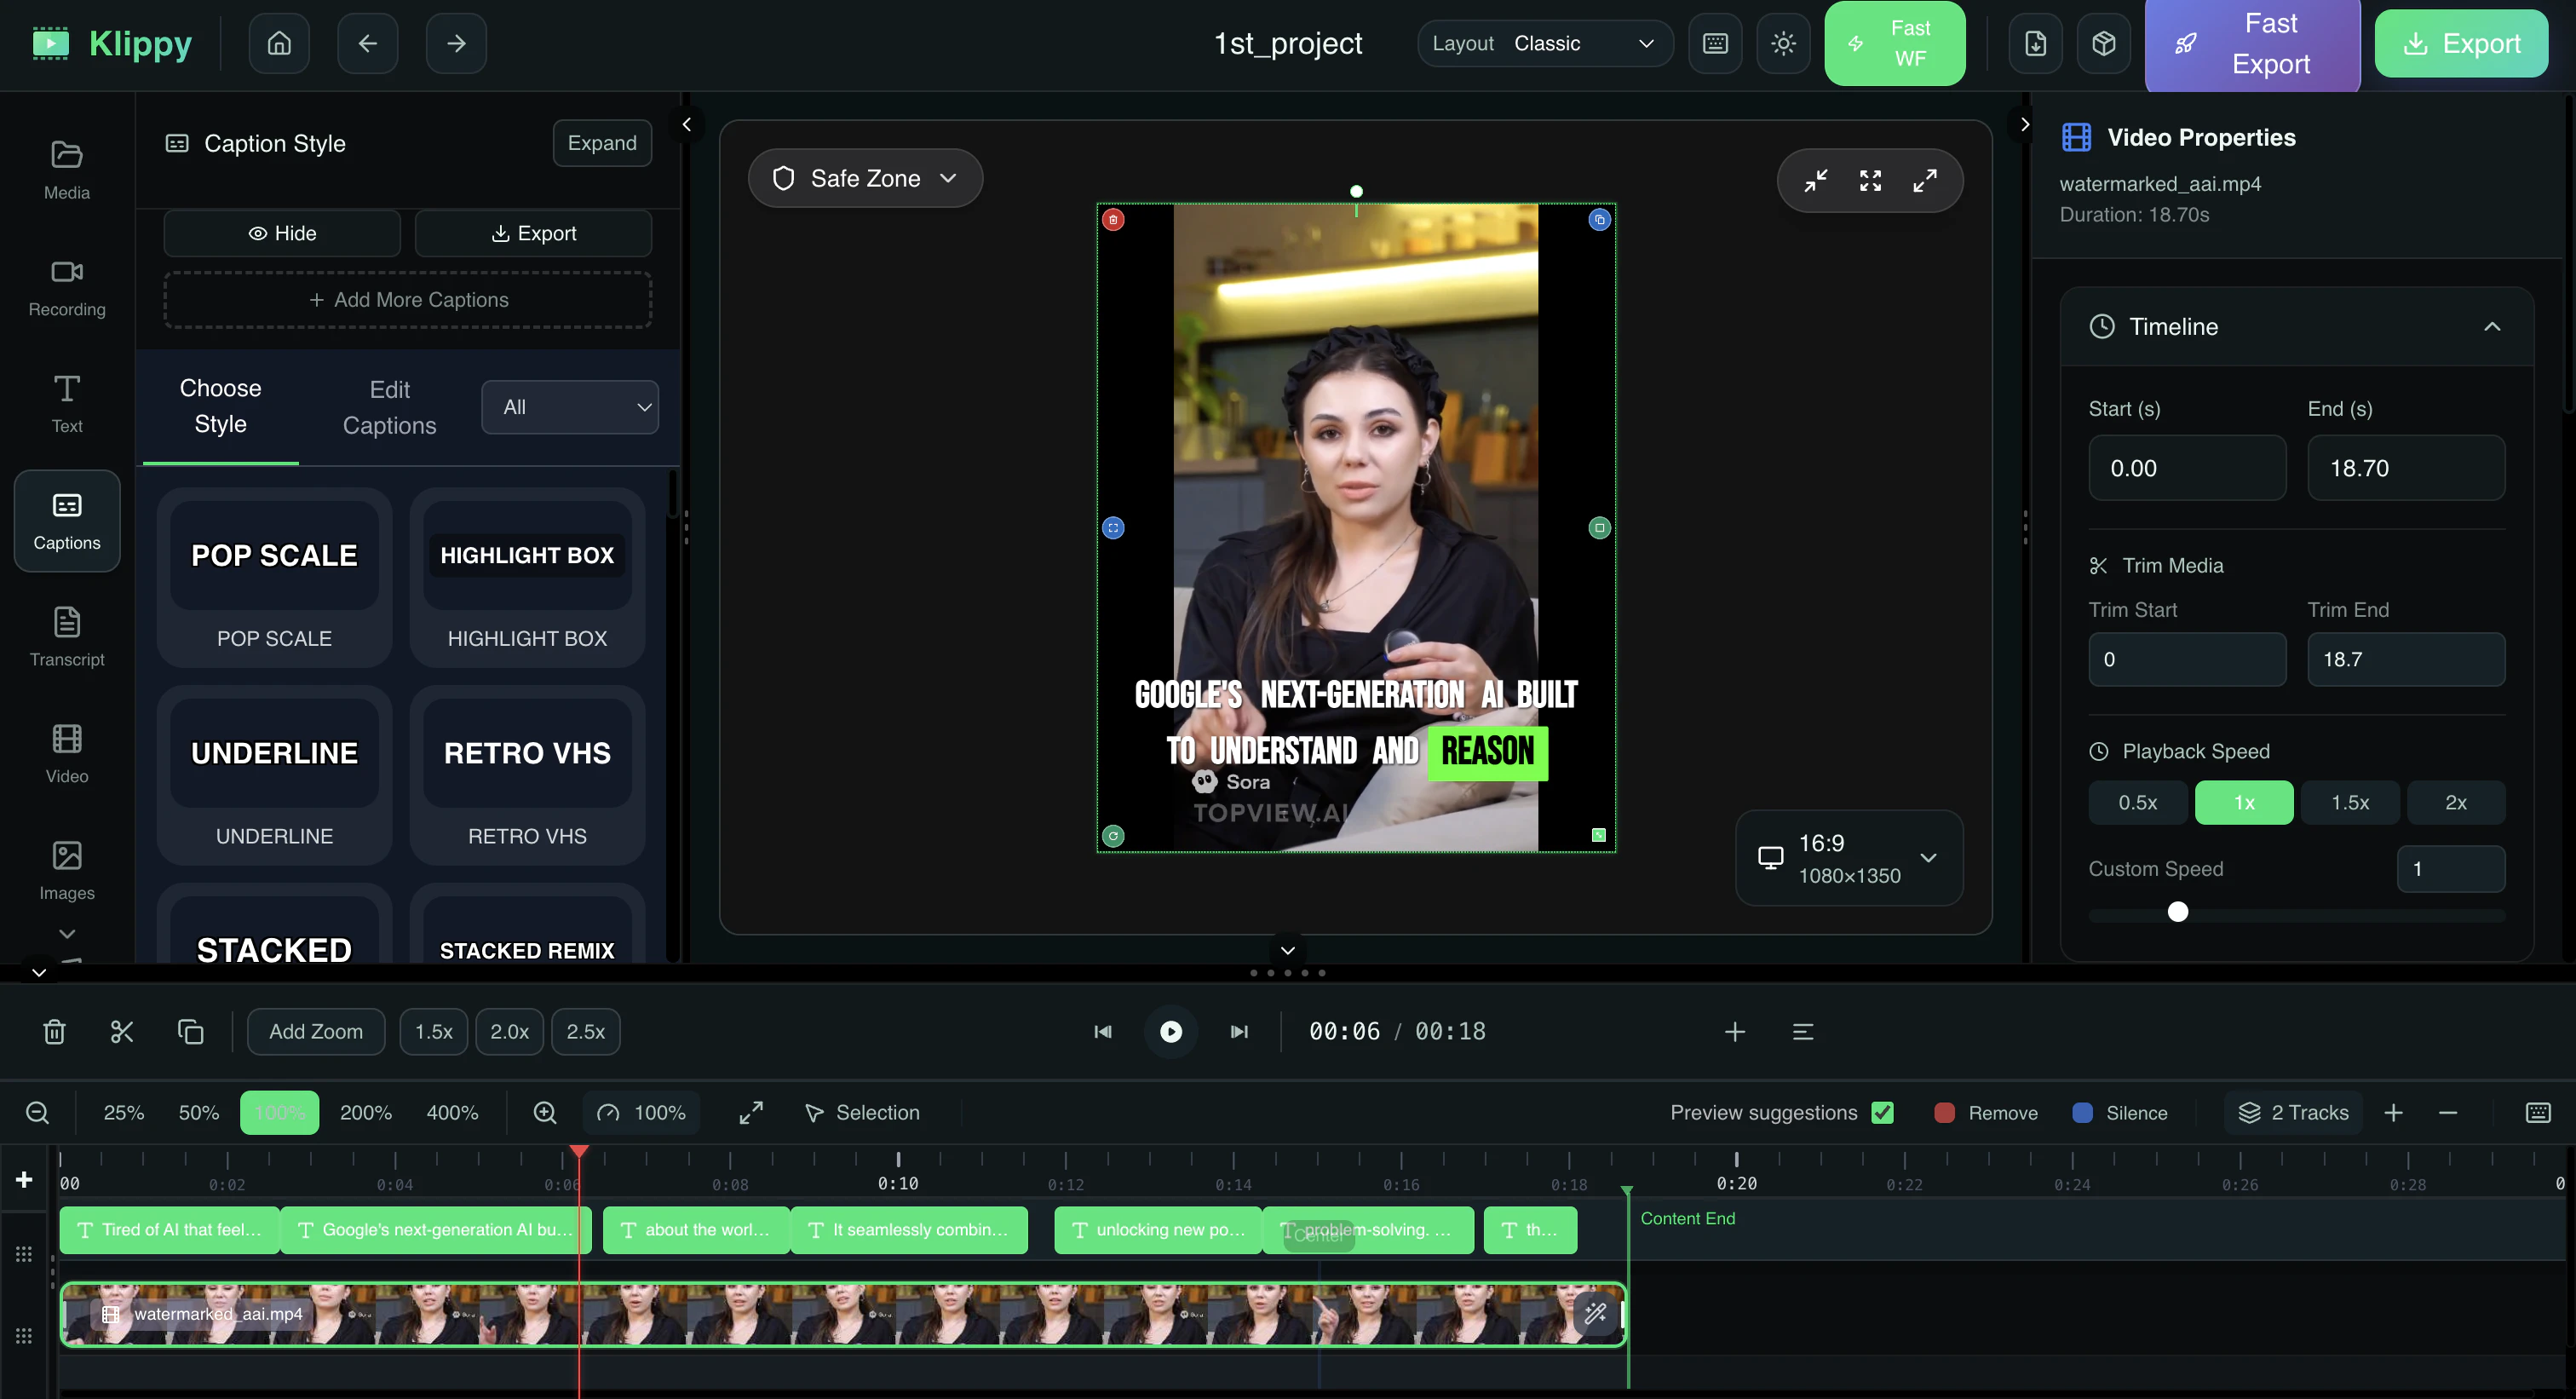
Task: Open the Safe Zone dropdown
Action: 865,177
